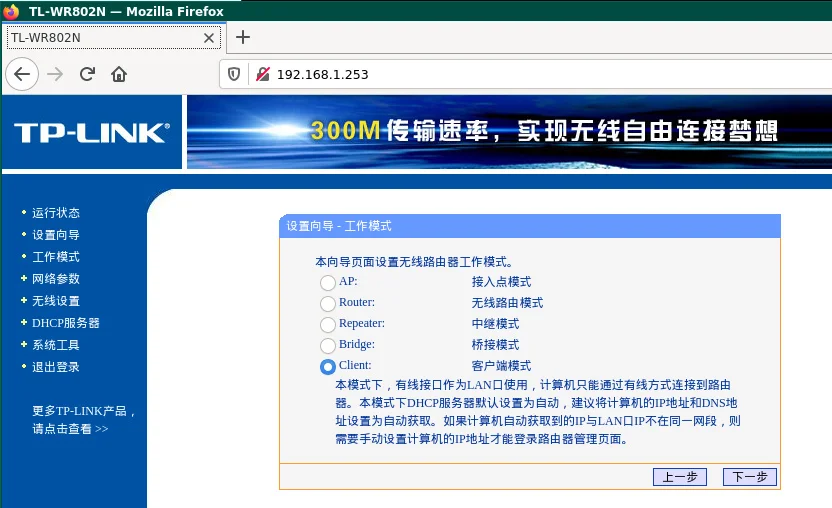Viewport: 832px width, 508px height.
Task: Select the Router mode radio button
Action: 328,303
